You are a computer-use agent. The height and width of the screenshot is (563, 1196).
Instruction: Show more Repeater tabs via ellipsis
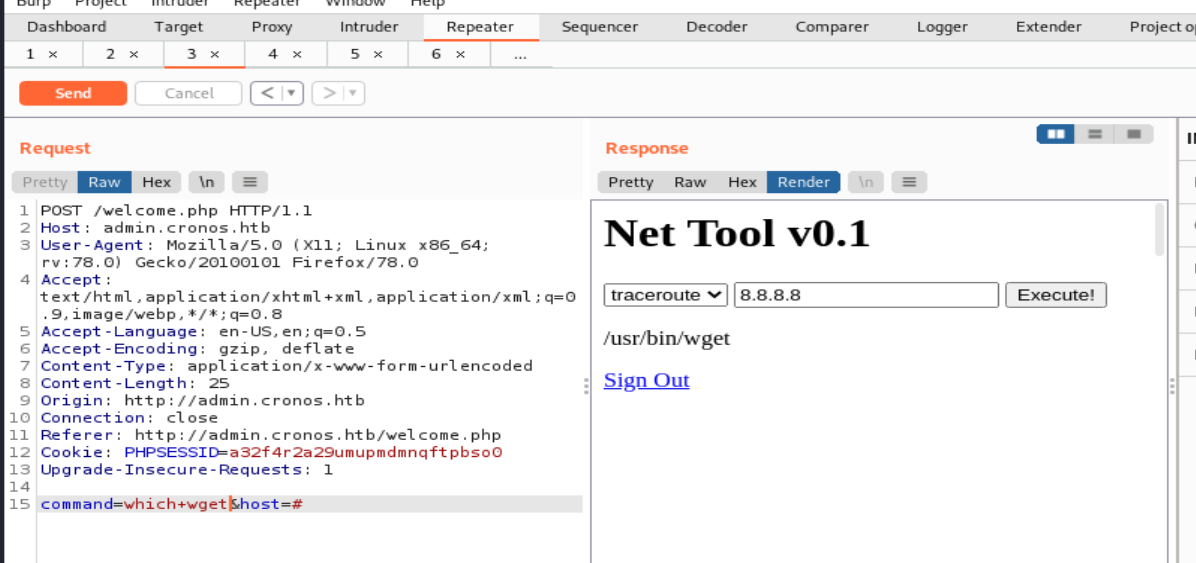(520, 54)
